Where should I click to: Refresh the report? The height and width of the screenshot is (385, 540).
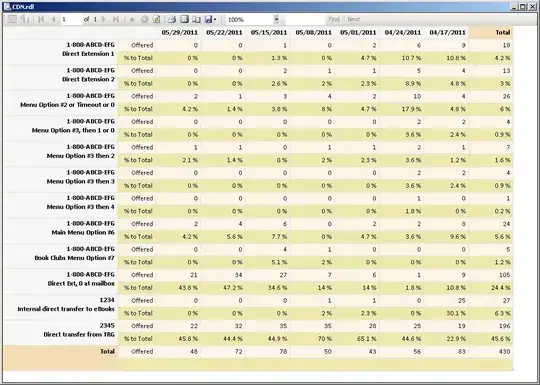[157, 19]
